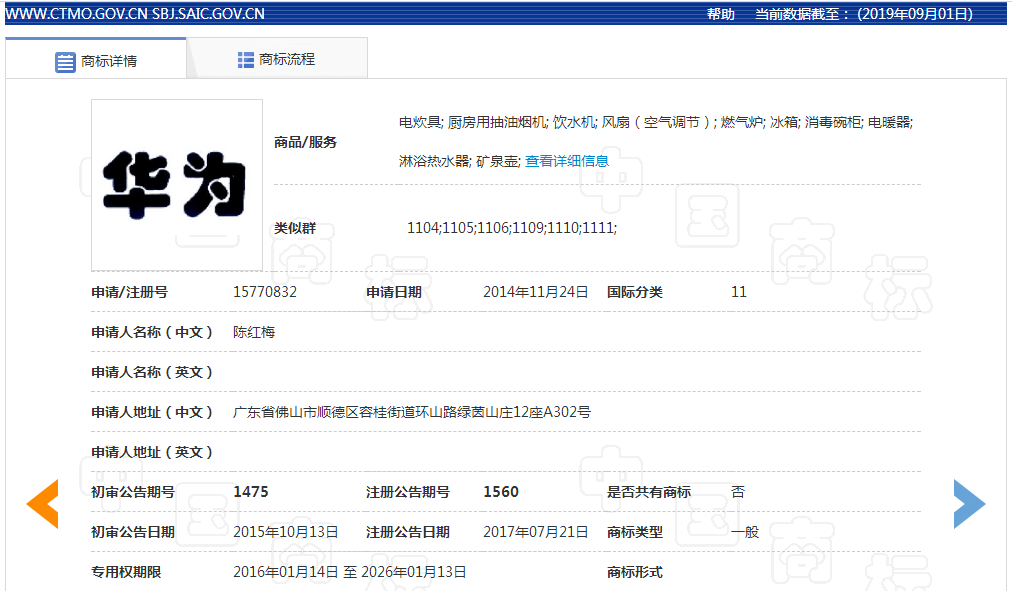The height and width of the screenshot is (591, 1012).
Task: Select the goods list line starting 电炊具
Action: coord(656,123)
